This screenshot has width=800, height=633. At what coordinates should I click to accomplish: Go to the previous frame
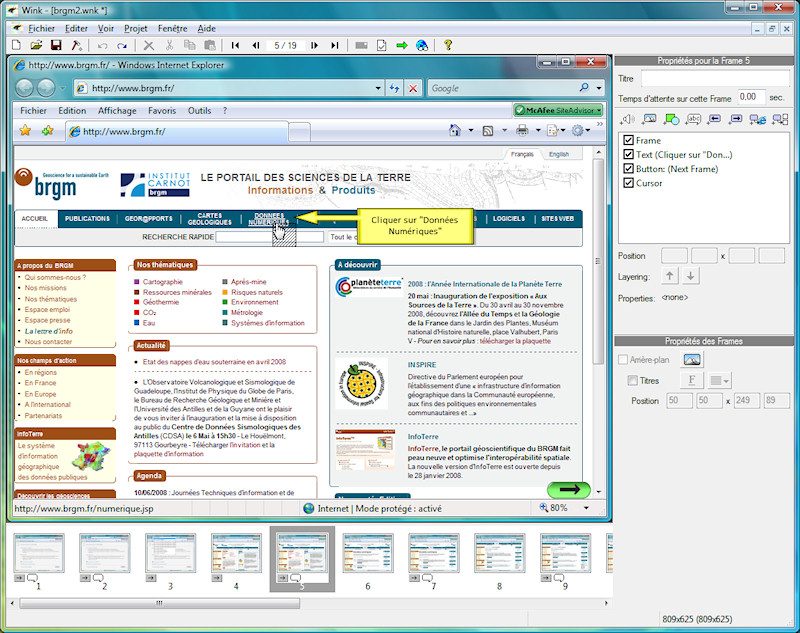tap(256, 45)
